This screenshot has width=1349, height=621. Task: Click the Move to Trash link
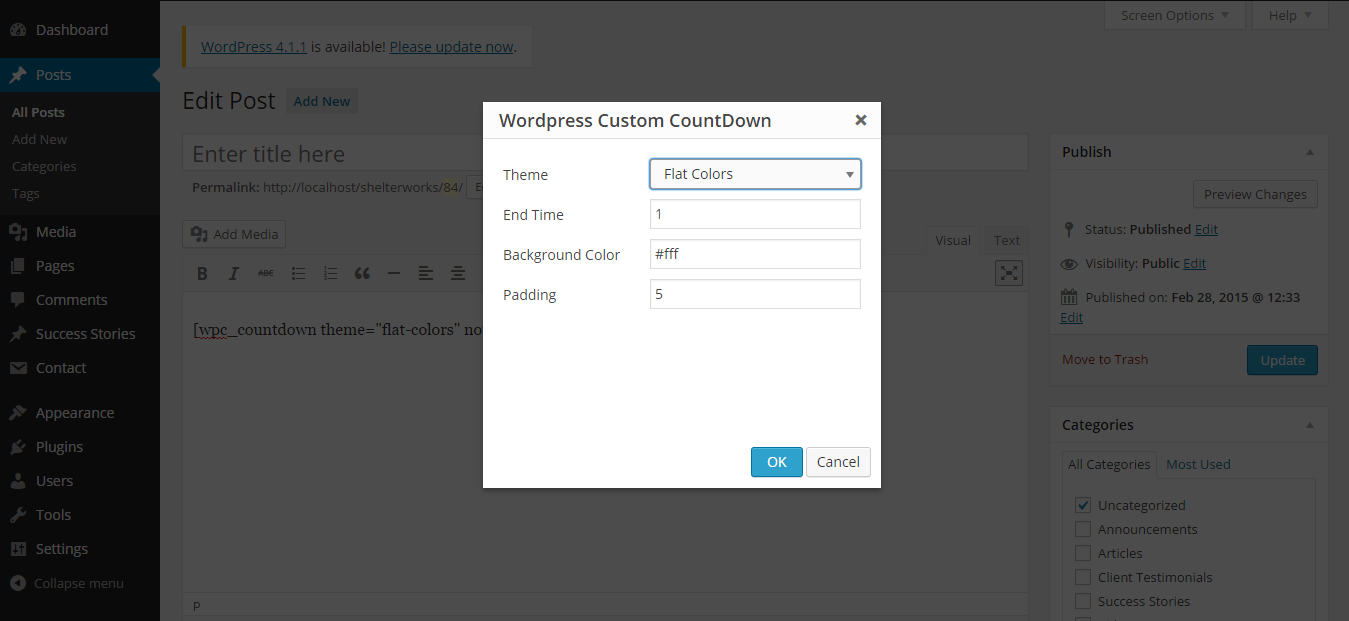(x=1105, y=359)
